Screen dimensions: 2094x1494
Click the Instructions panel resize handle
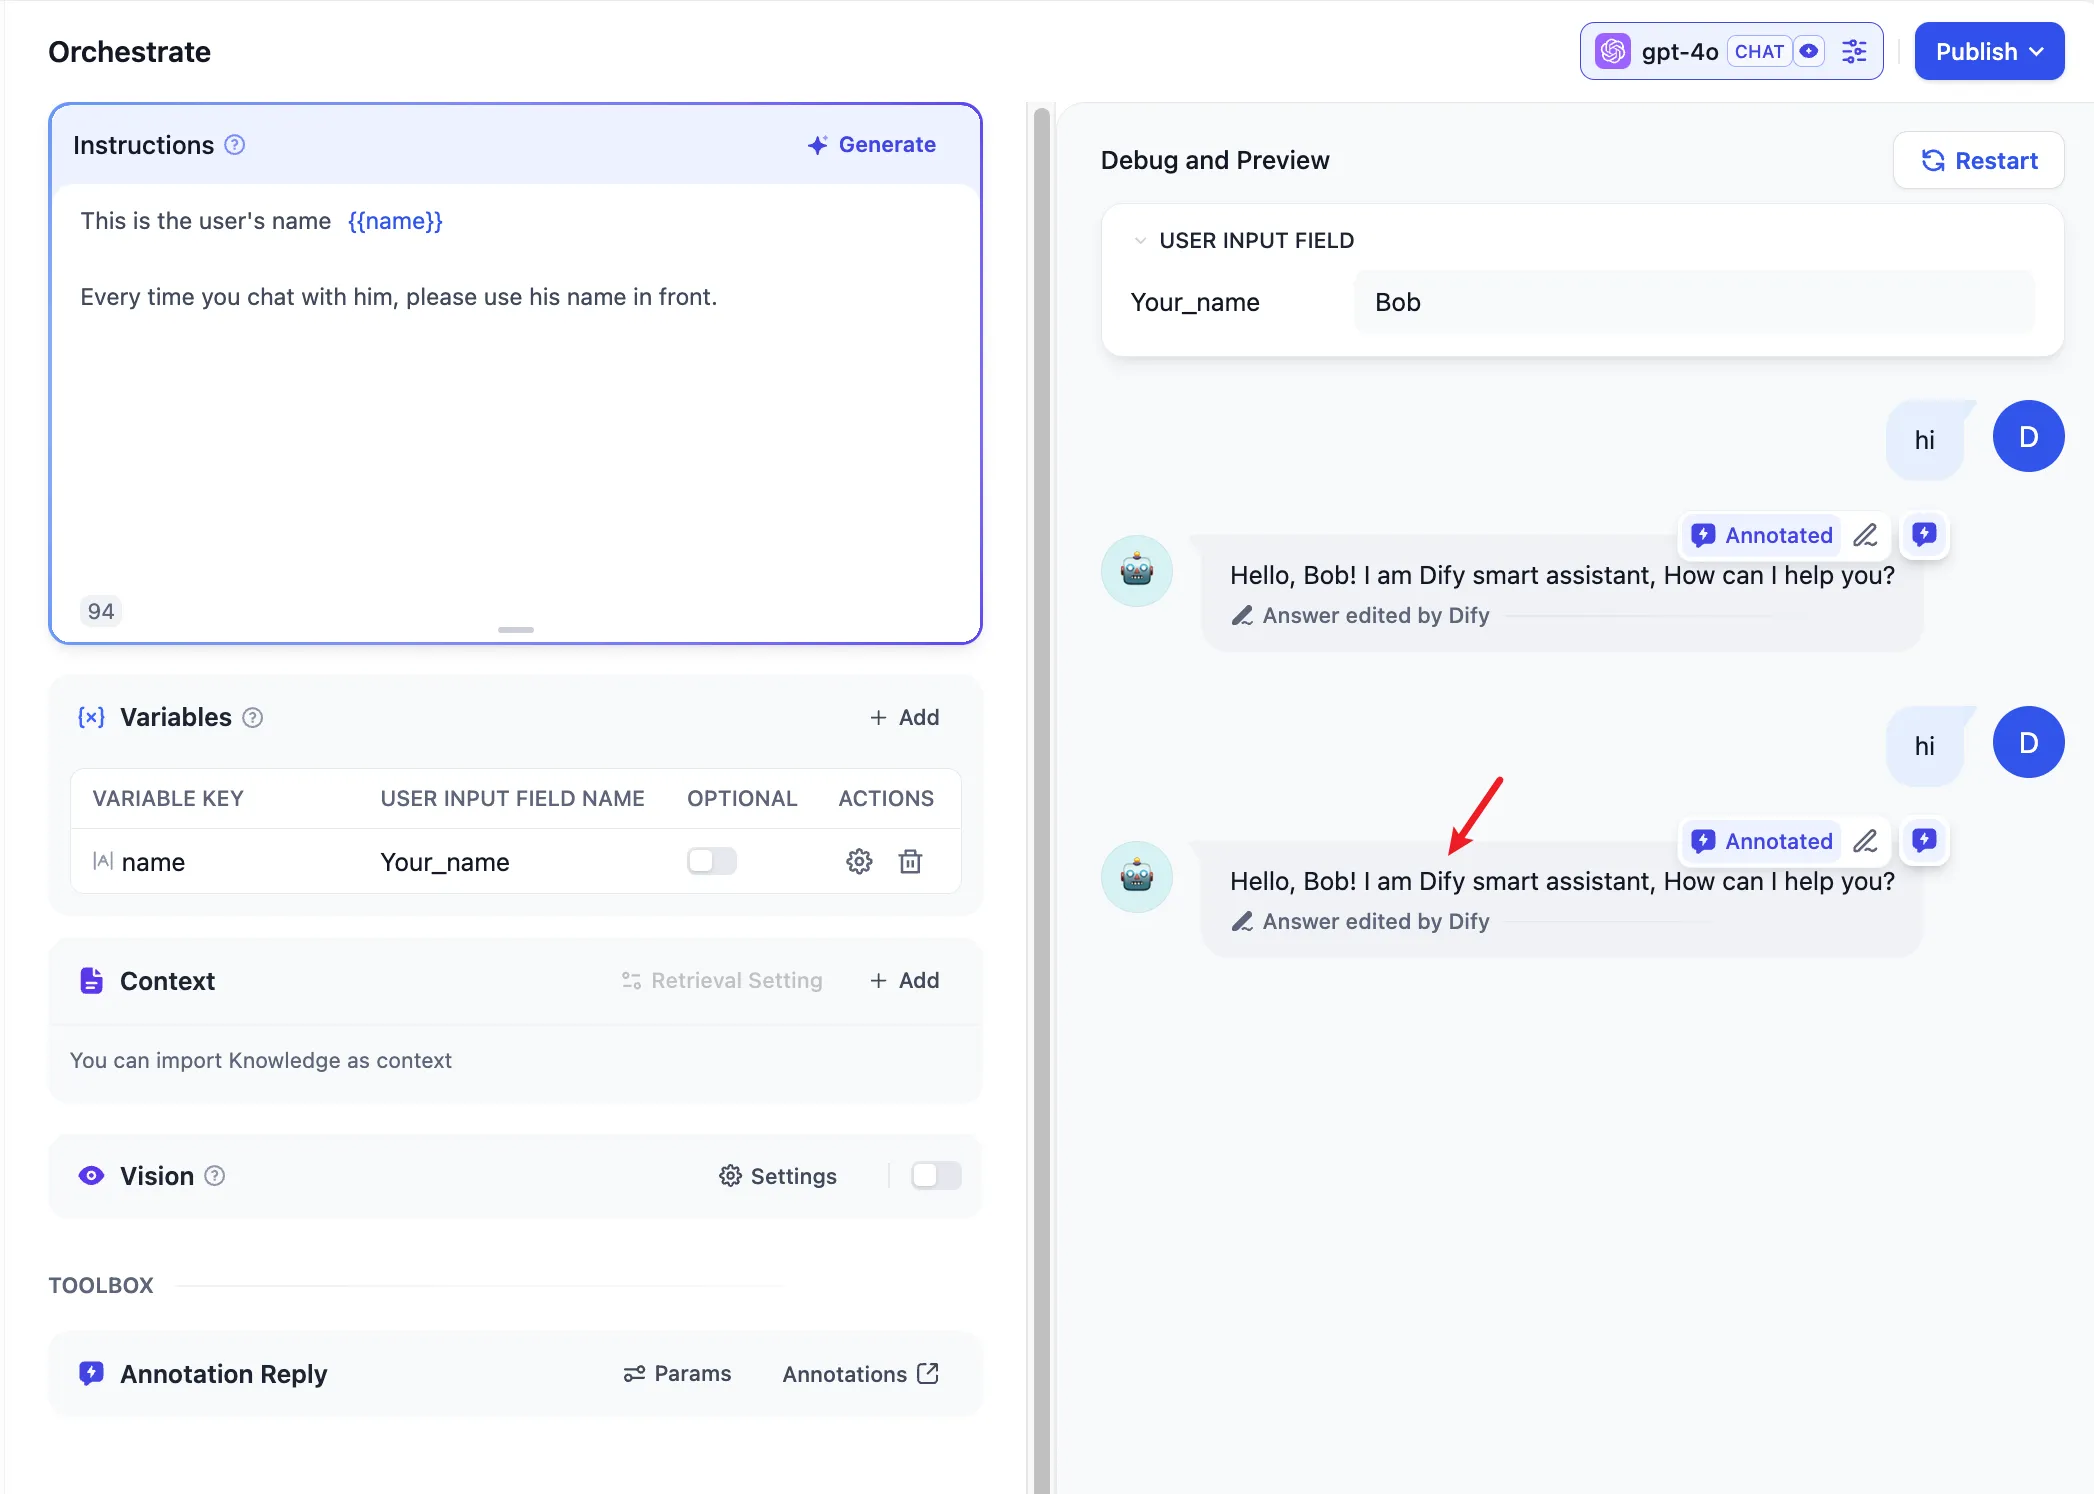point(516,630)
